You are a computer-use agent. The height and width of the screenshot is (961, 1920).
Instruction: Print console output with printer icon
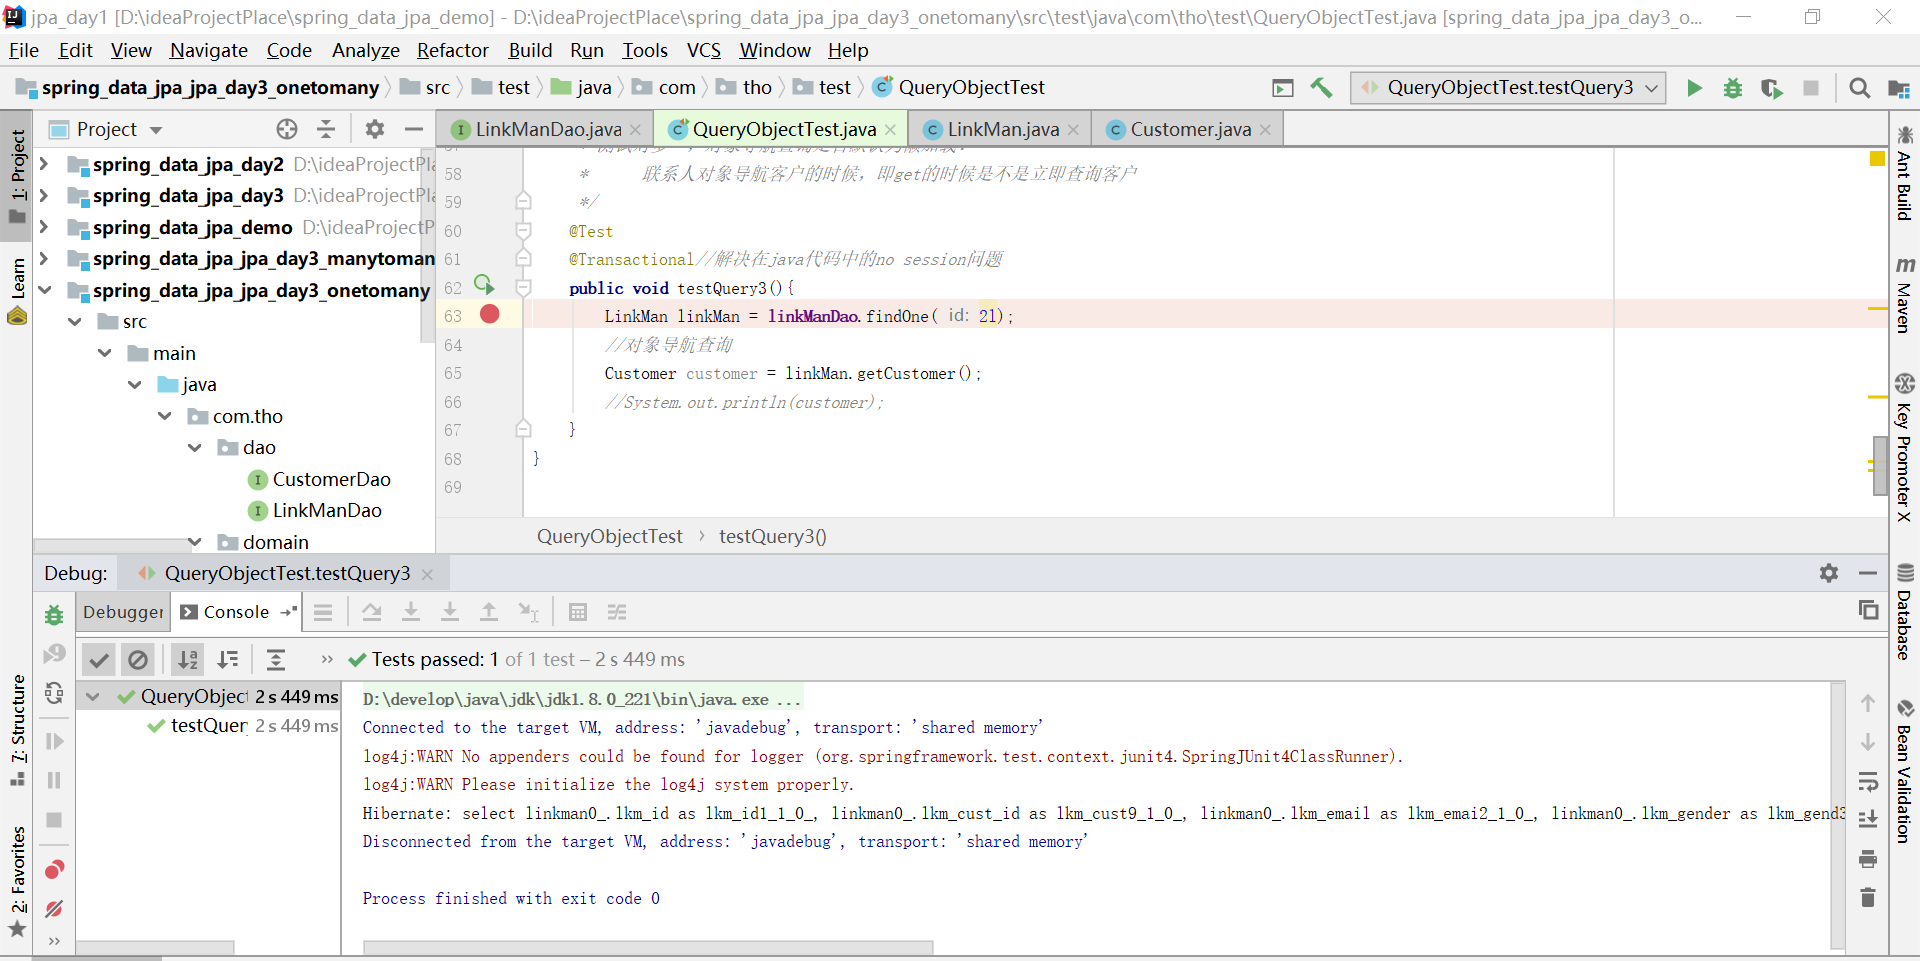pyautogui.click(x=1868, y=859)
